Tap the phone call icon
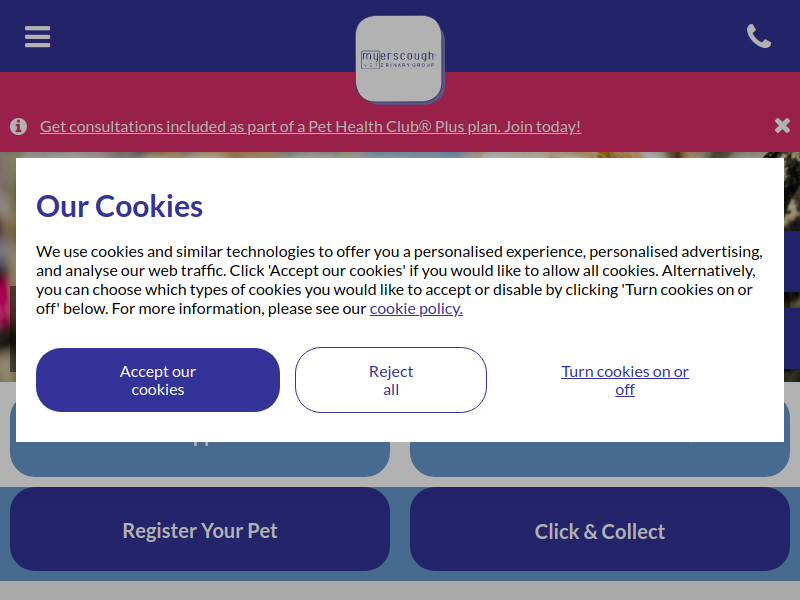The width and height of the screenshot is (800, 600). point(759,36)
